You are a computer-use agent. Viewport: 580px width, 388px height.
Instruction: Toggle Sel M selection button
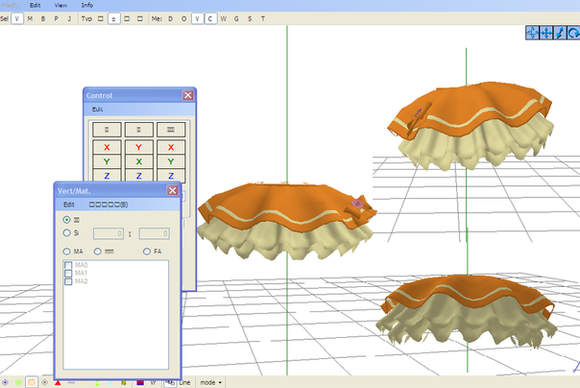point(30,18)
